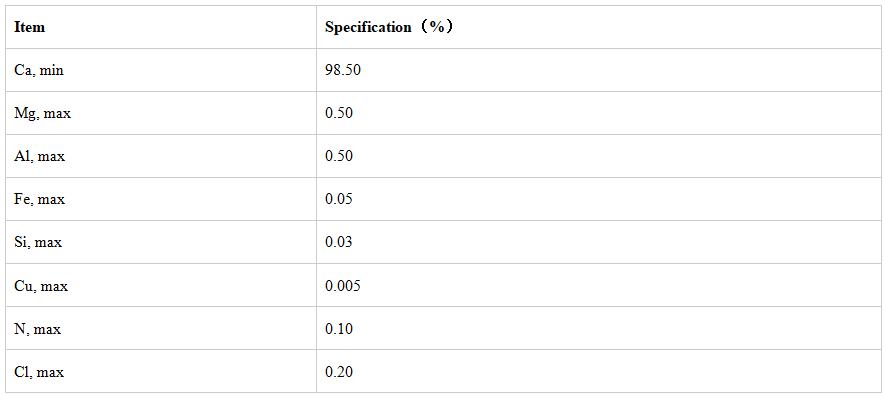
Task: Click the Mg specification value 0.50
Action: (x=339, y=113)
